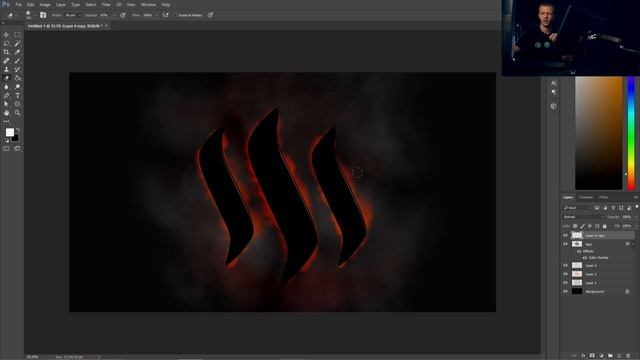Enable airbrush build-up icon
This screenshot has height=360, width=640.
(x=165, y=15)
